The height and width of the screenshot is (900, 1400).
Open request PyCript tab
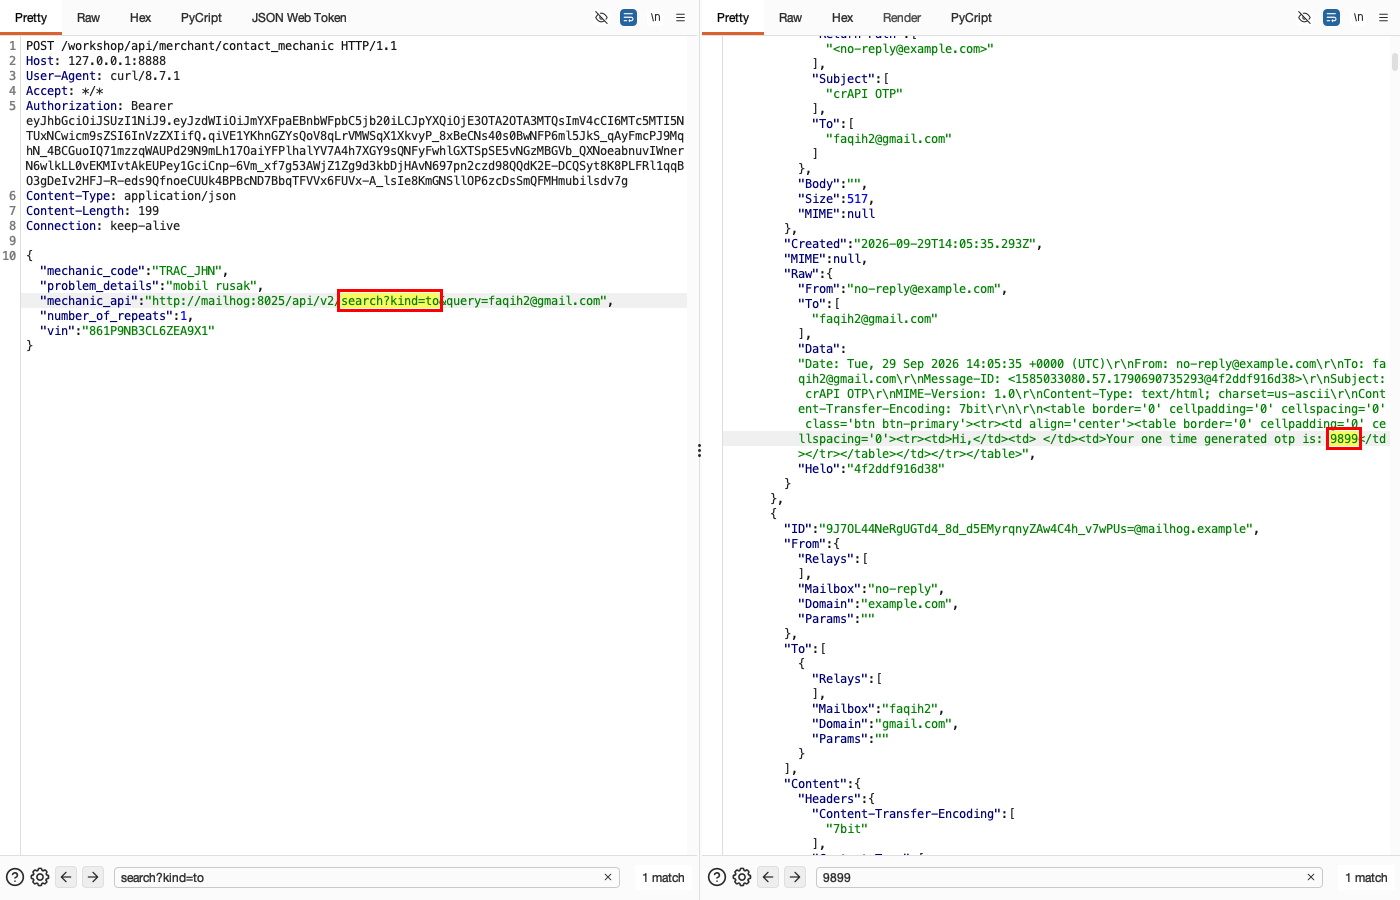coord(201,18)
